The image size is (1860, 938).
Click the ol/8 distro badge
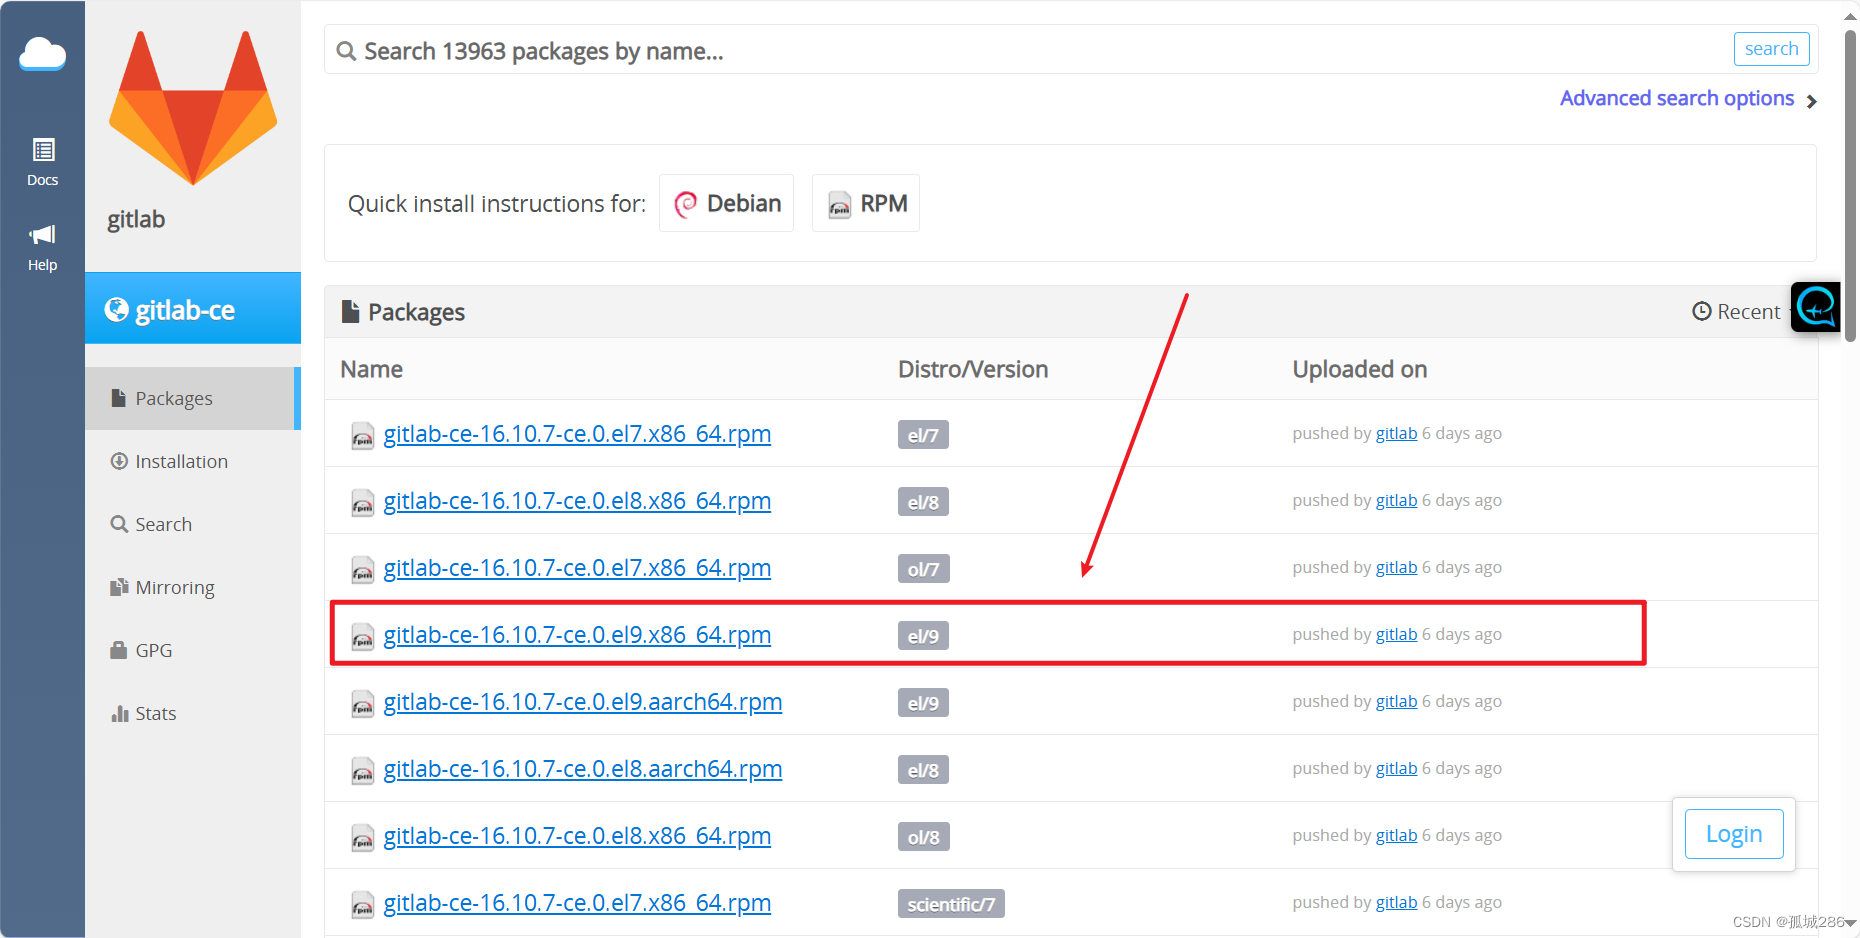[924, 837]
